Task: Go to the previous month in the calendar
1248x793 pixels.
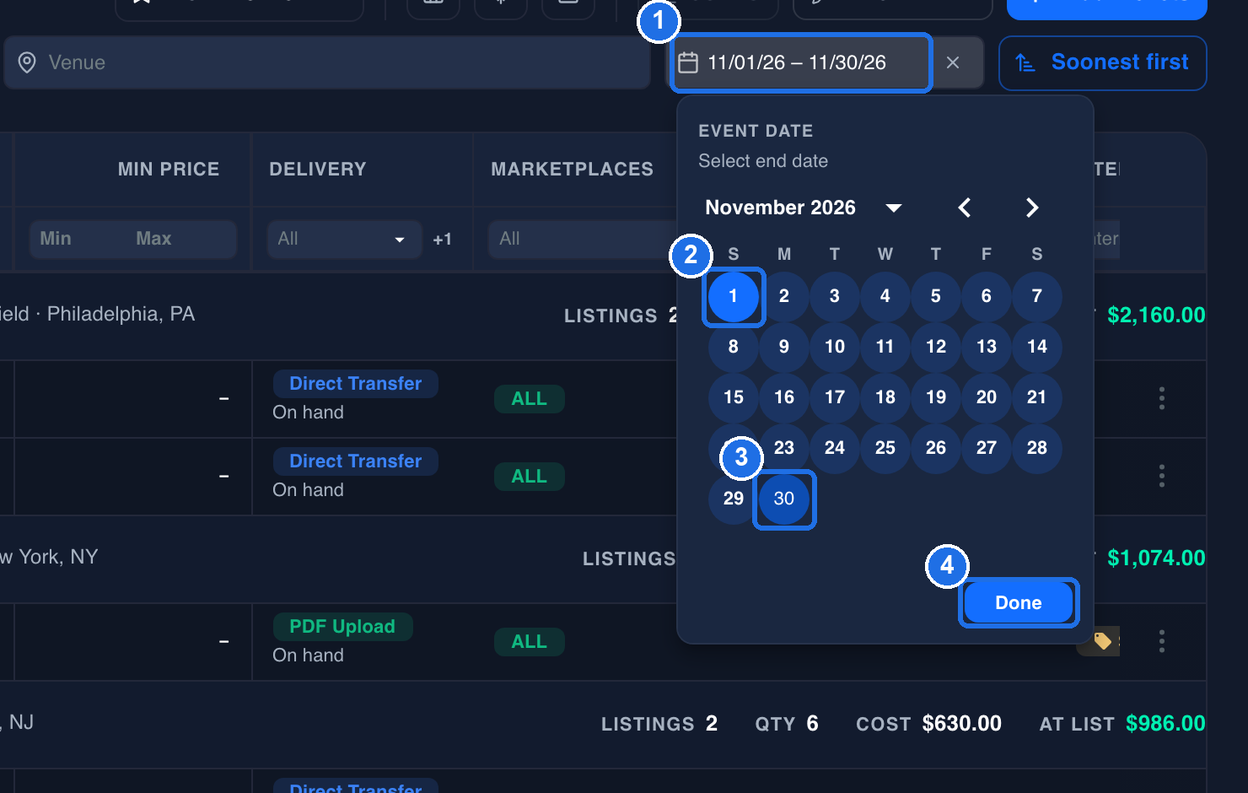Action: (x=965, y=207)
